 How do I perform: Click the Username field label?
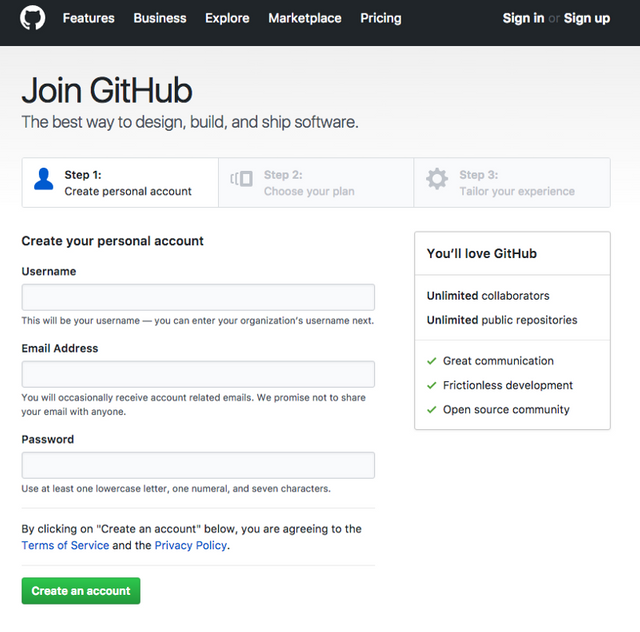[49, 271]
